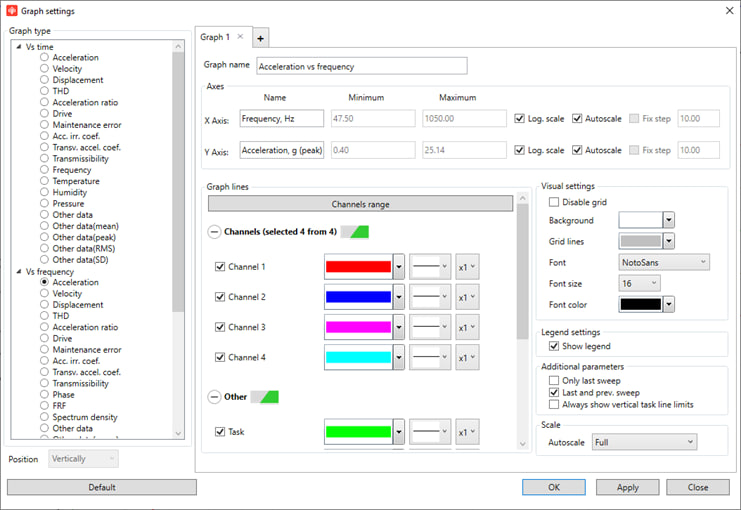The height and width of the screenshot is (510, 741).
Task: Click the Graph name input field
Action: point(362,66)
